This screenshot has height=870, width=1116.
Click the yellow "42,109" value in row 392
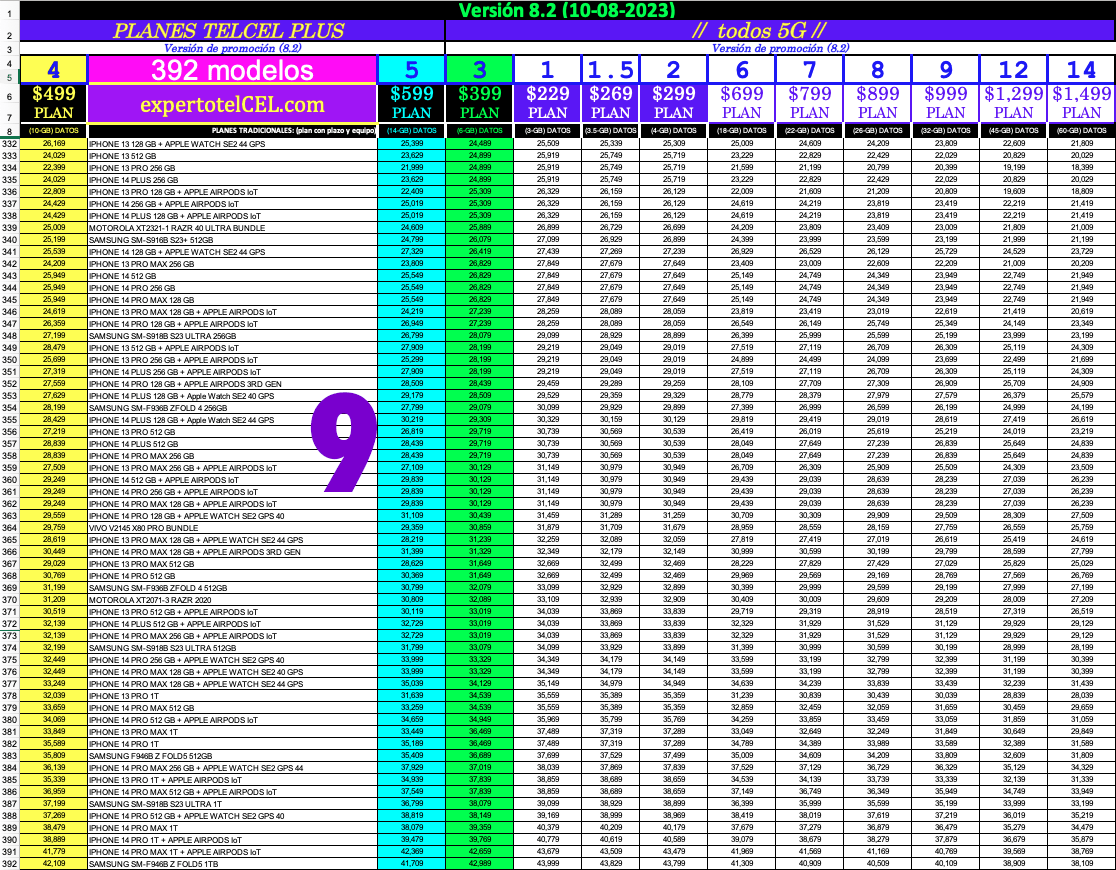(x=53, y=864)
